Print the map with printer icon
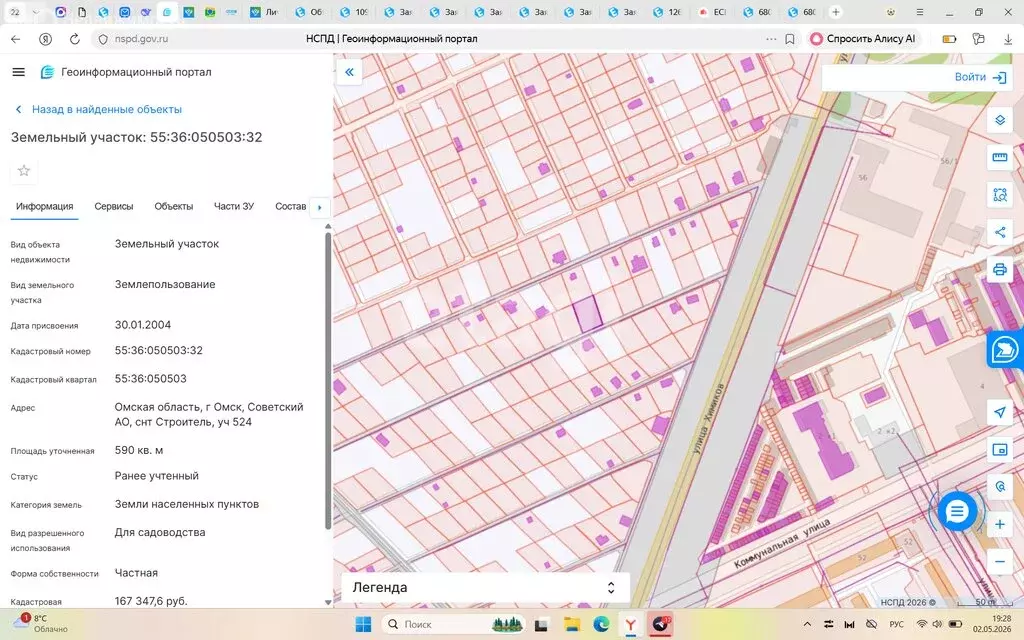Viewport: 1024px width, 640px height. (1000, 269)
